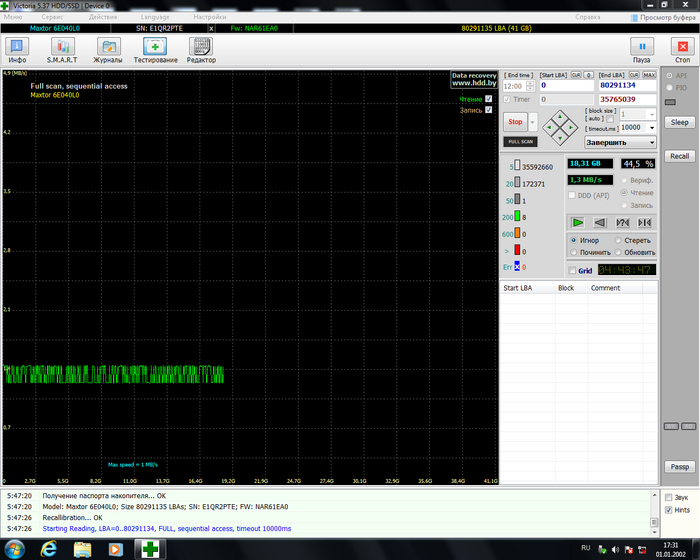Open the Действия menu
Image resolution: width=700 pixels, height=560 pixels.
point(103,17)
